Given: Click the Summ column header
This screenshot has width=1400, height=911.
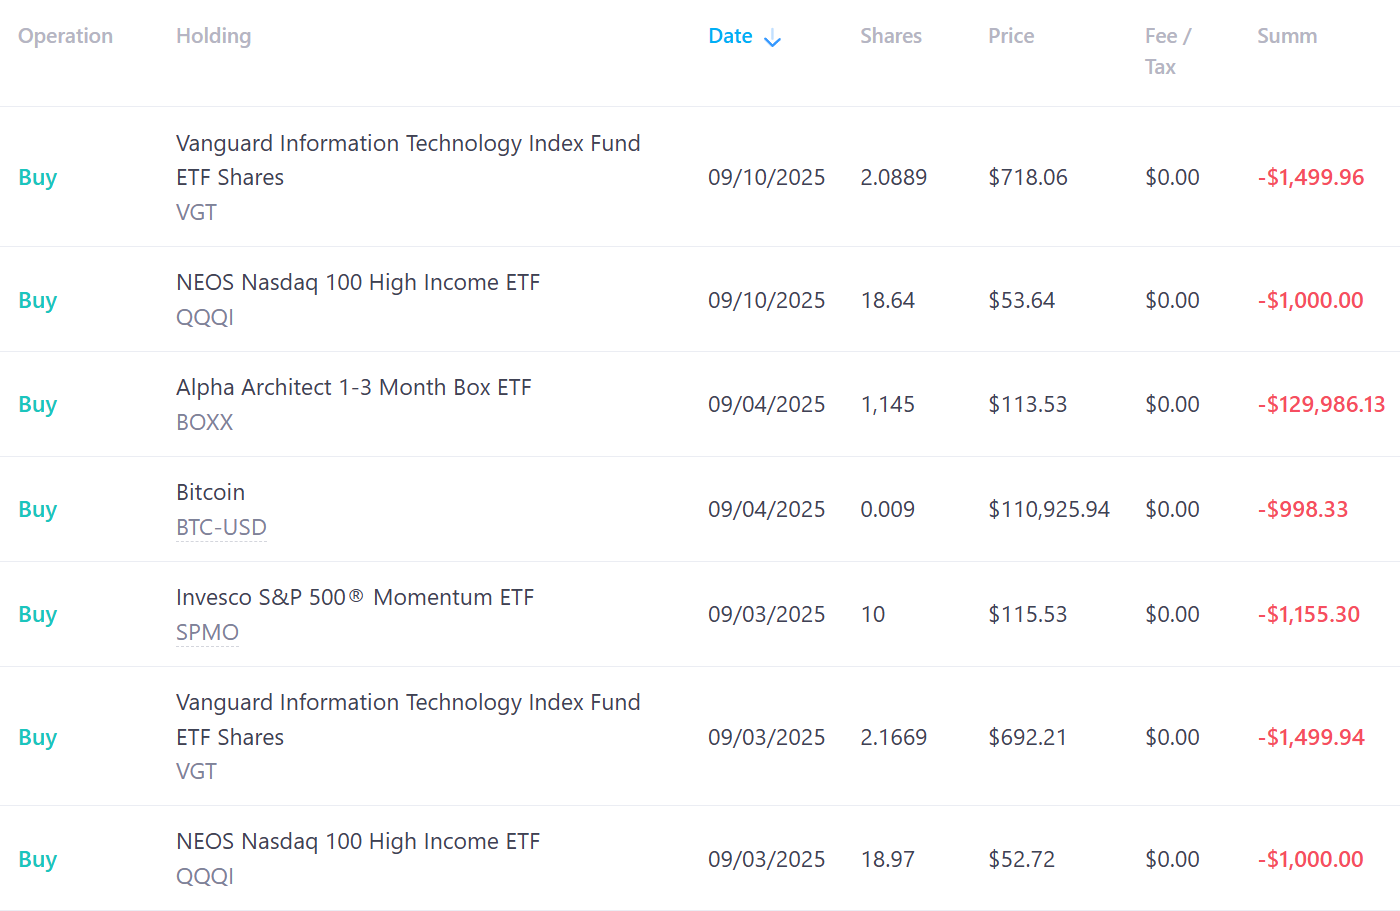Looking at the screenshot, I should coord(1287,36).
